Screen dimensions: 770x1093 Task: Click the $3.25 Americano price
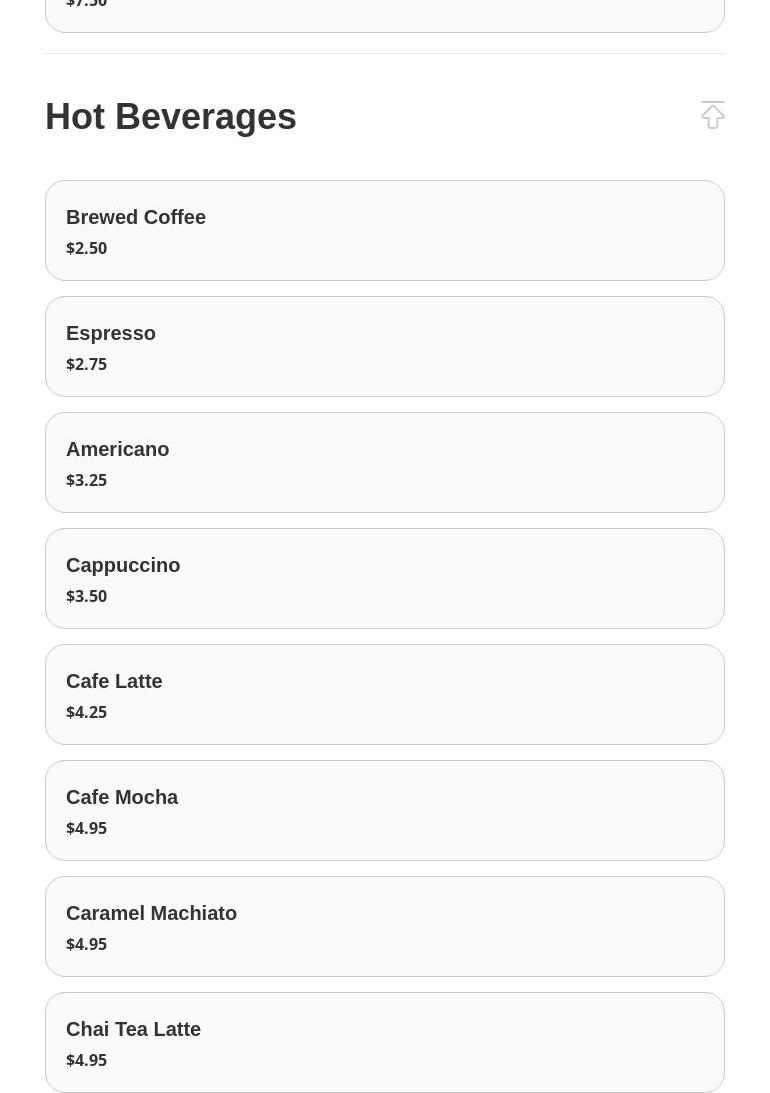point(87,480)
